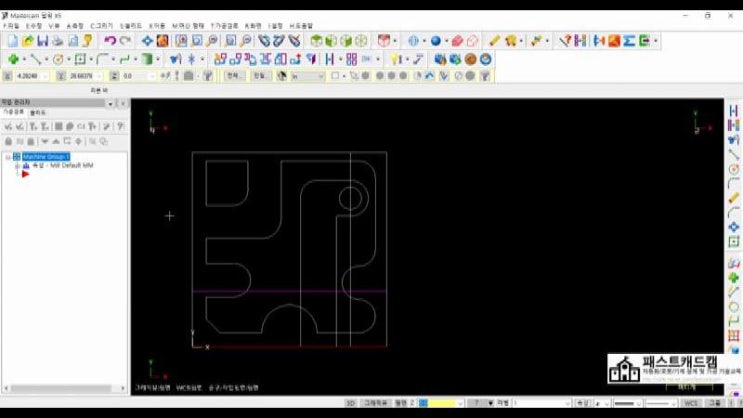Click the help question icon in operations manager
The image size is (743, 418).
(x=120, y=126)
